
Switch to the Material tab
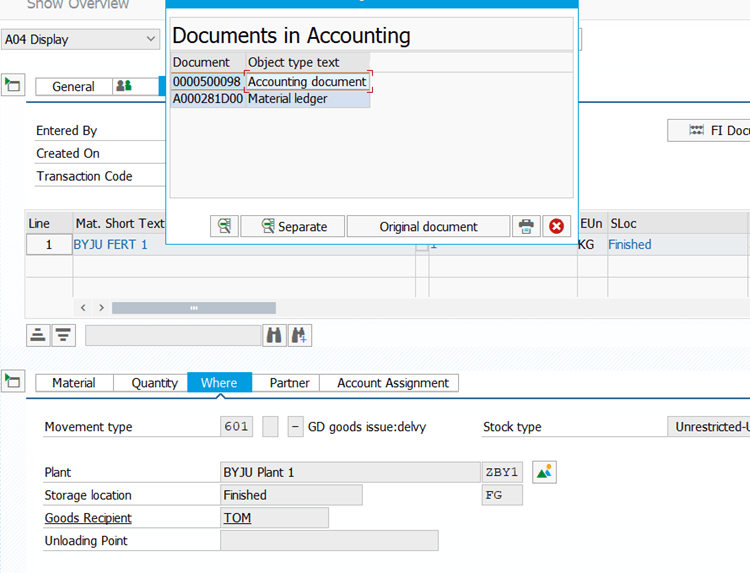click(74, 383)
